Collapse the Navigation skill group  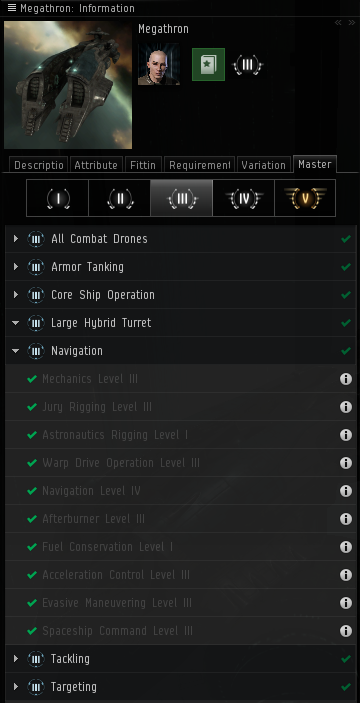coord(16,351)
